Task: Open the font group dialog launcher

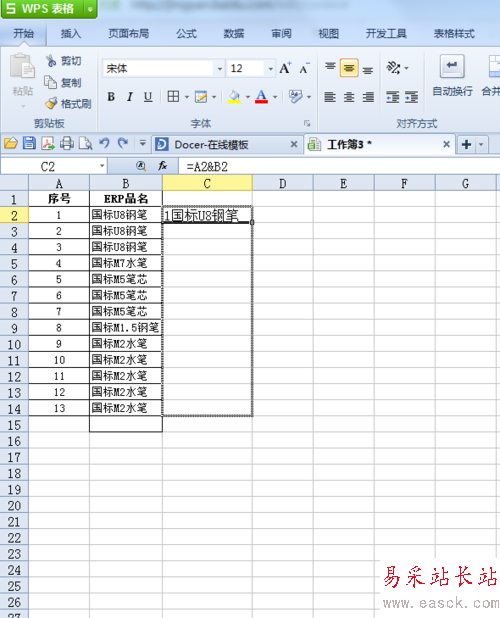Action: (307, 123)
